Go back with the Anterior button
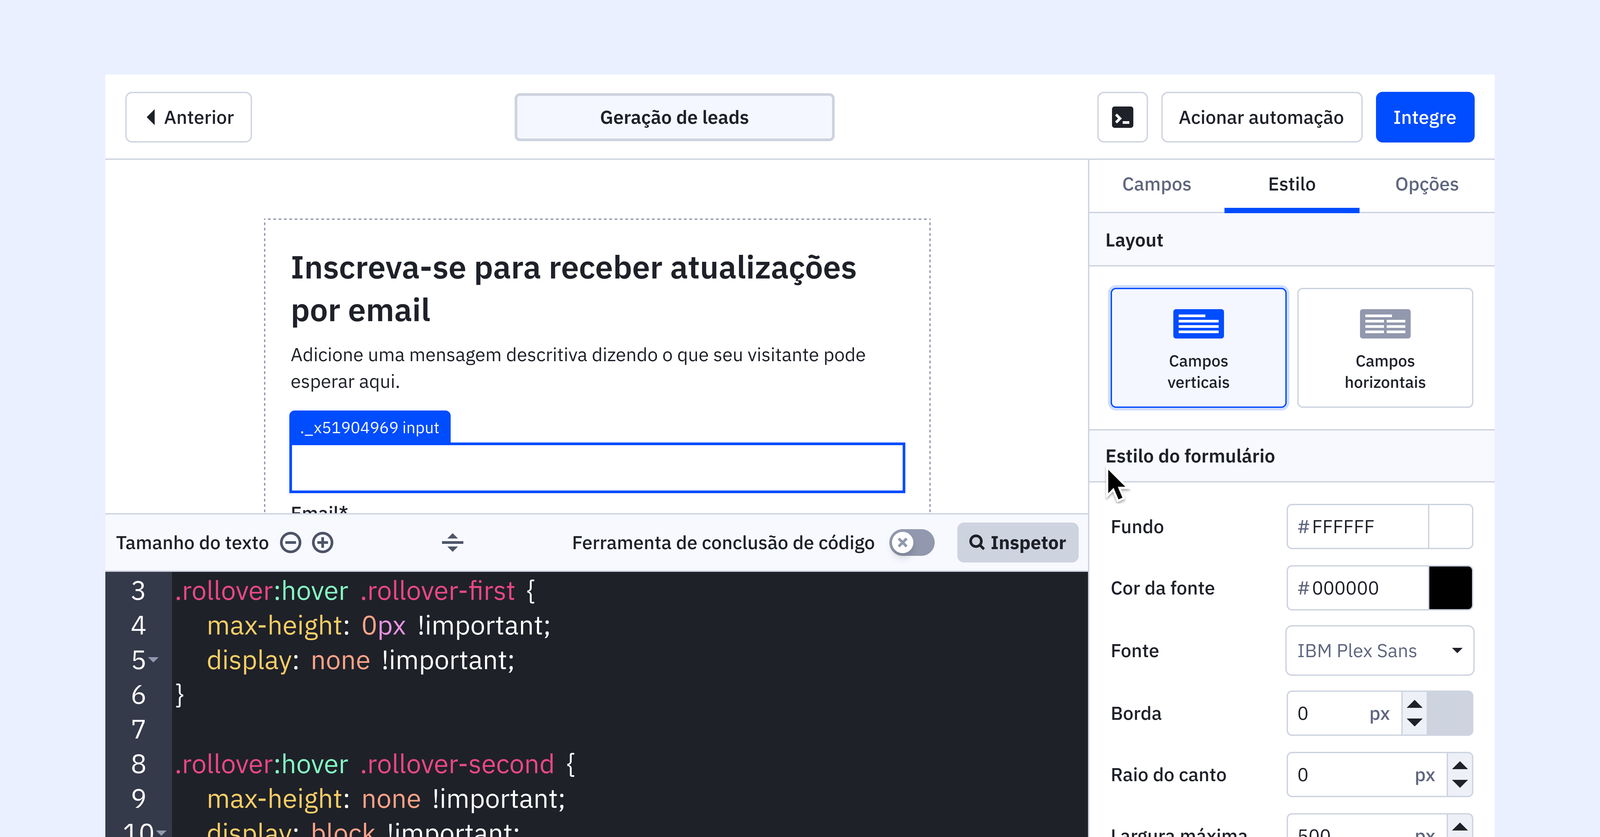The height and width of the screenshot is (837, 1600). click(189, 118)
